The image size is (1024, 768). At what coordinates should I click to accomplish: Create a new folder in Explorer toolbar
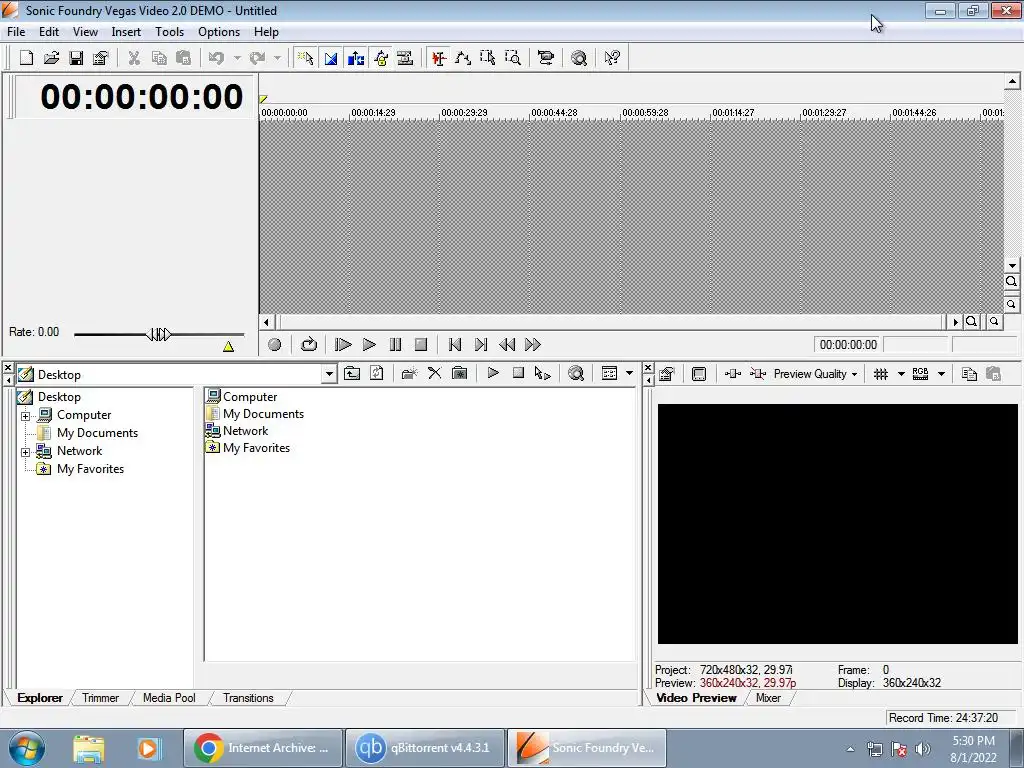coord(409,374)
